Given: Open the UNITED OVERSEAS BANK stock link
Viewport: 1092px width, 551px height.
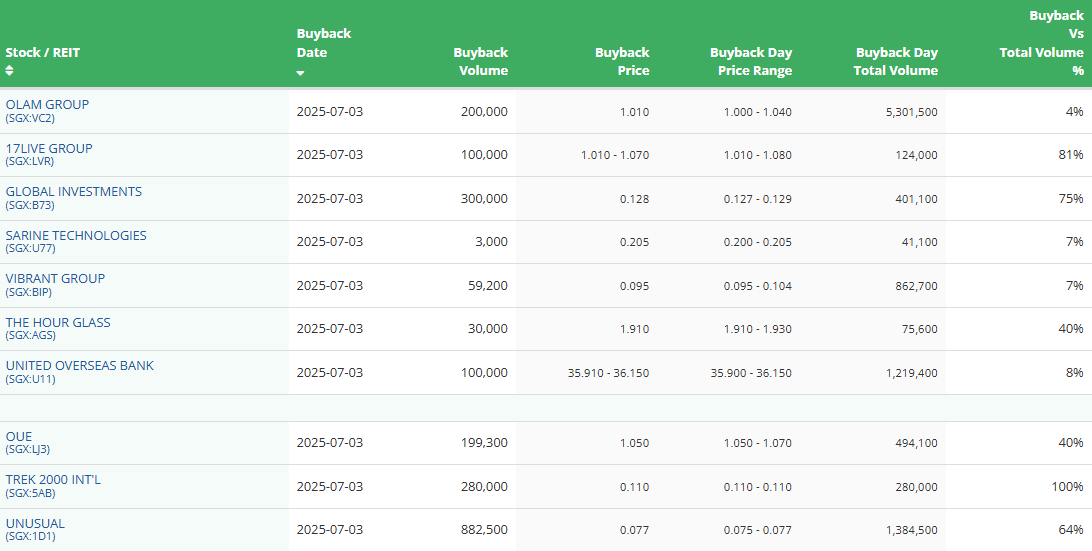Looking at the screenshot, I should point(79,366).
